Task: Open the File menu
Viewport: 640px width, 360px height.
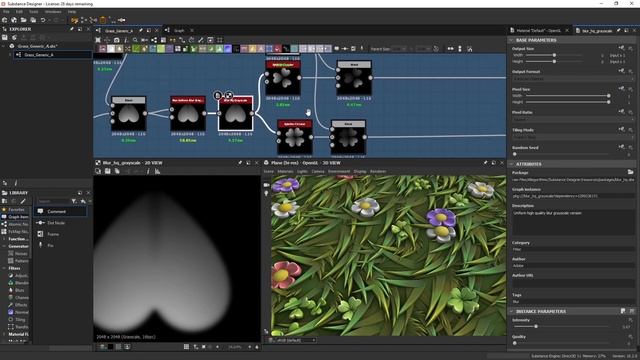Action: click(x=6, y=12)
